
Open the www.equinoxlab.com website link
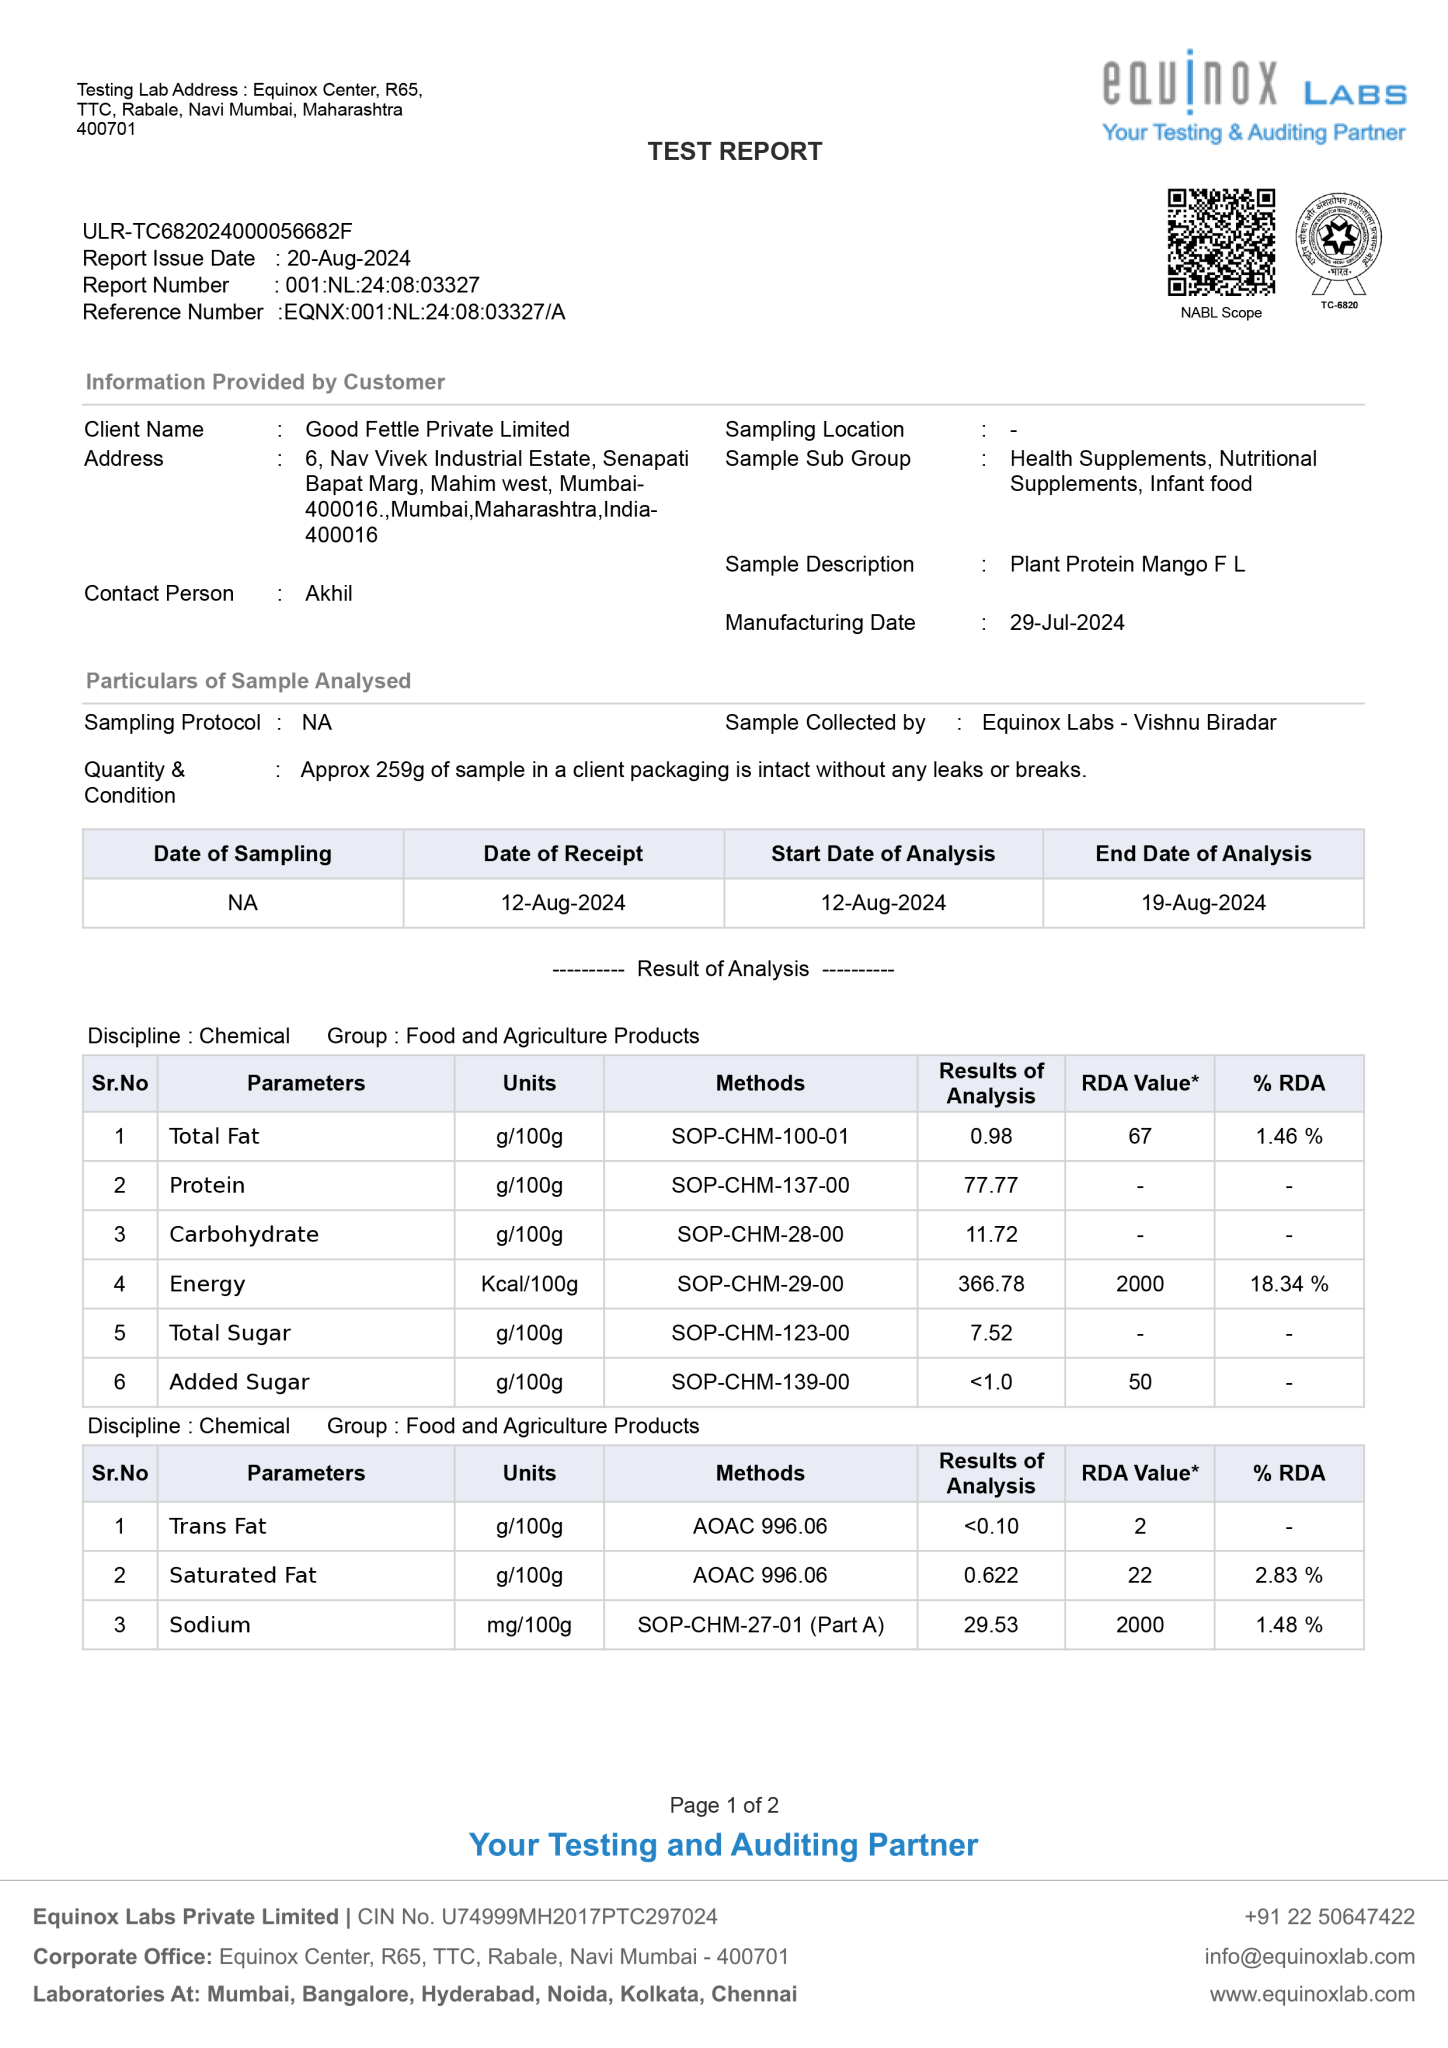1312,1994
